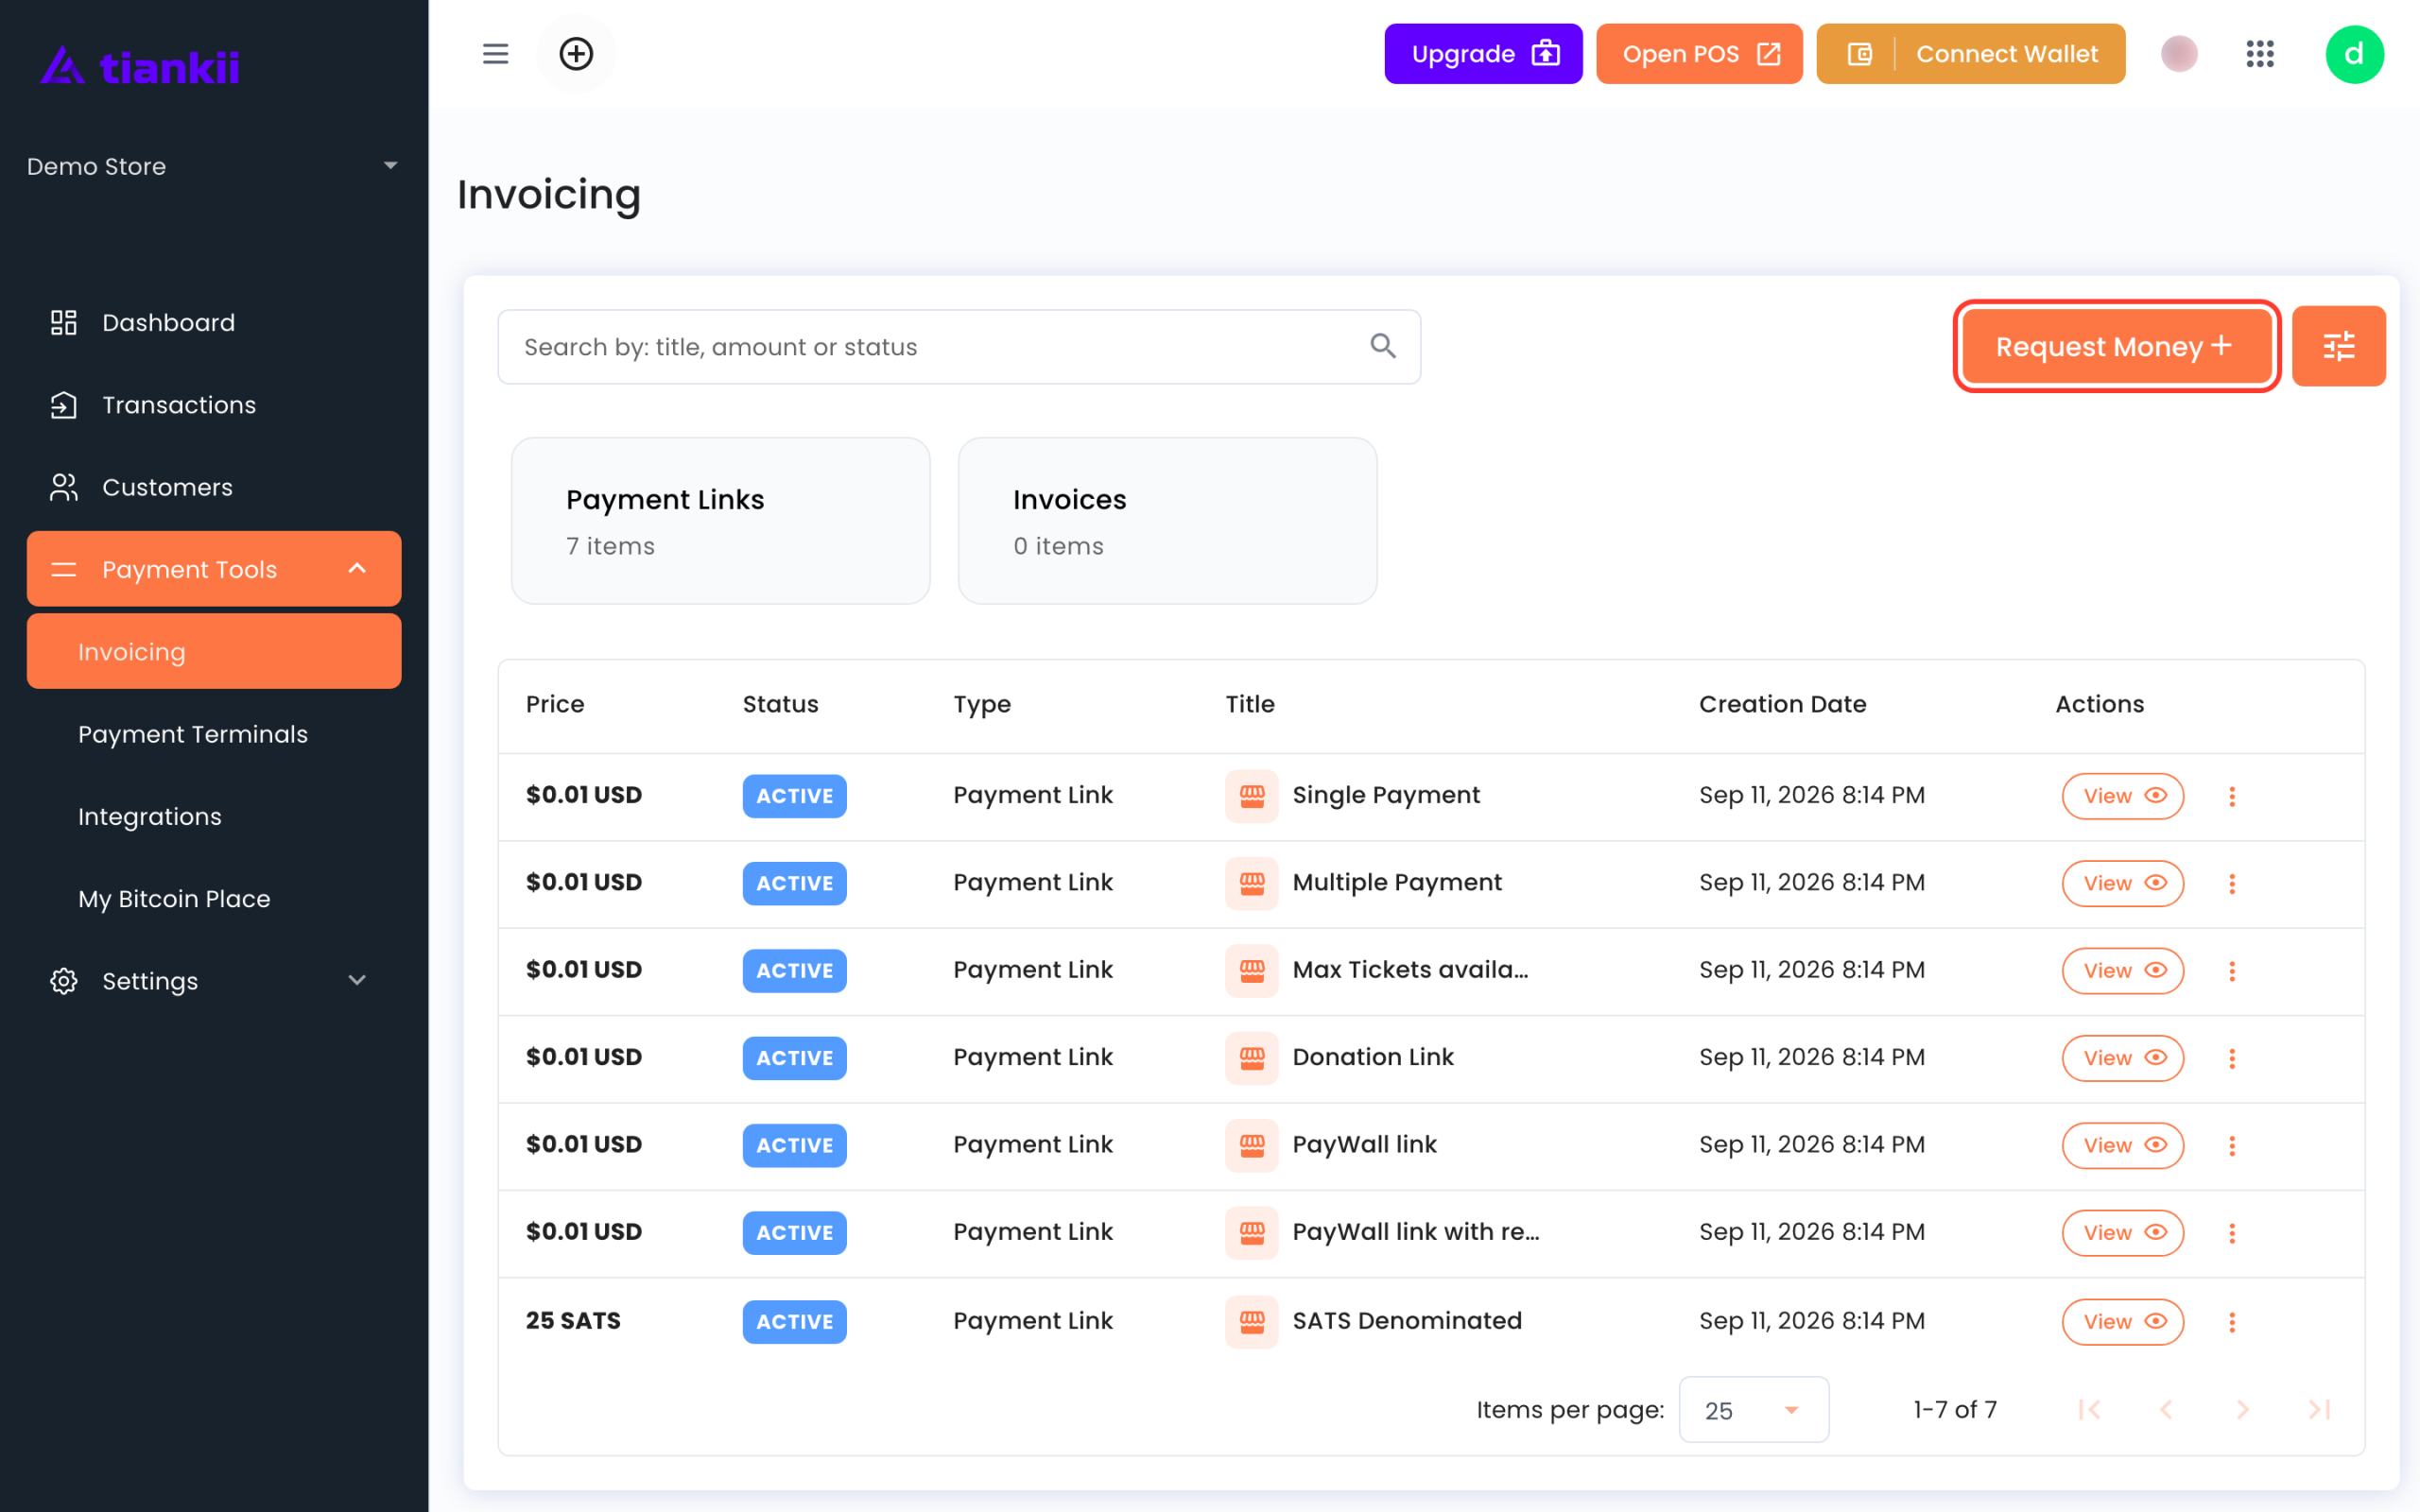Click the pink round status avatar
Viewport: 2420px width, 1512px height.
tap(2179, 54)
